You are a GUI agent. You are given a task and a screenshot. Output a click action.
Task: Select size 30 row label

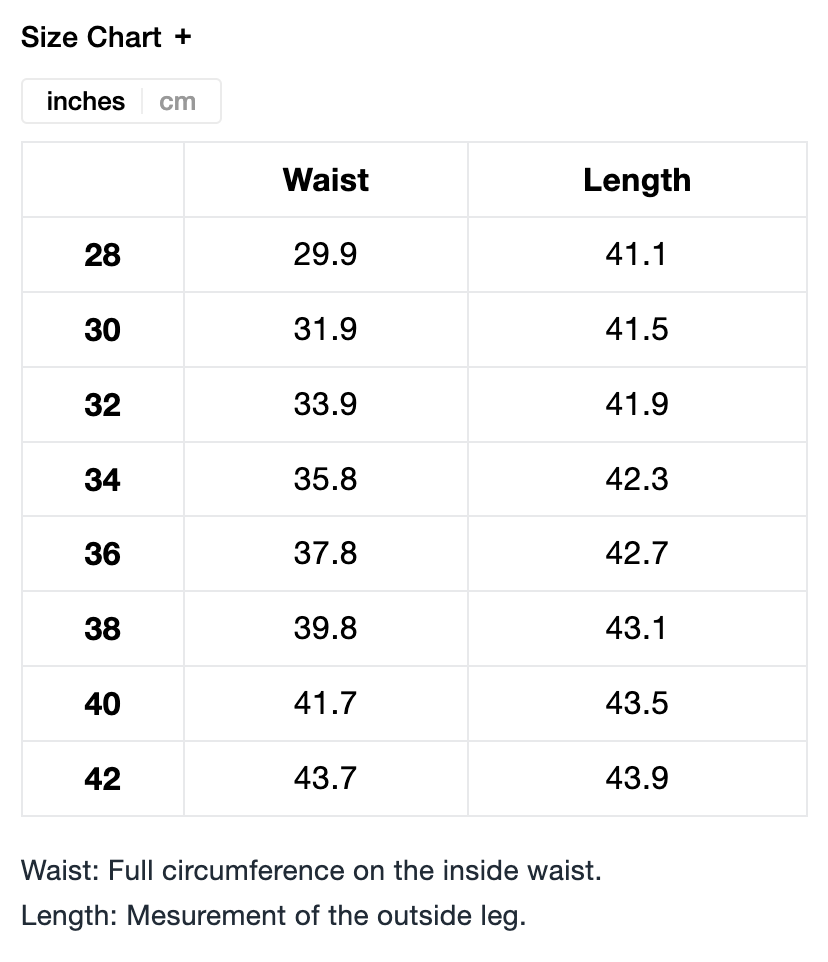coord(102,330)
